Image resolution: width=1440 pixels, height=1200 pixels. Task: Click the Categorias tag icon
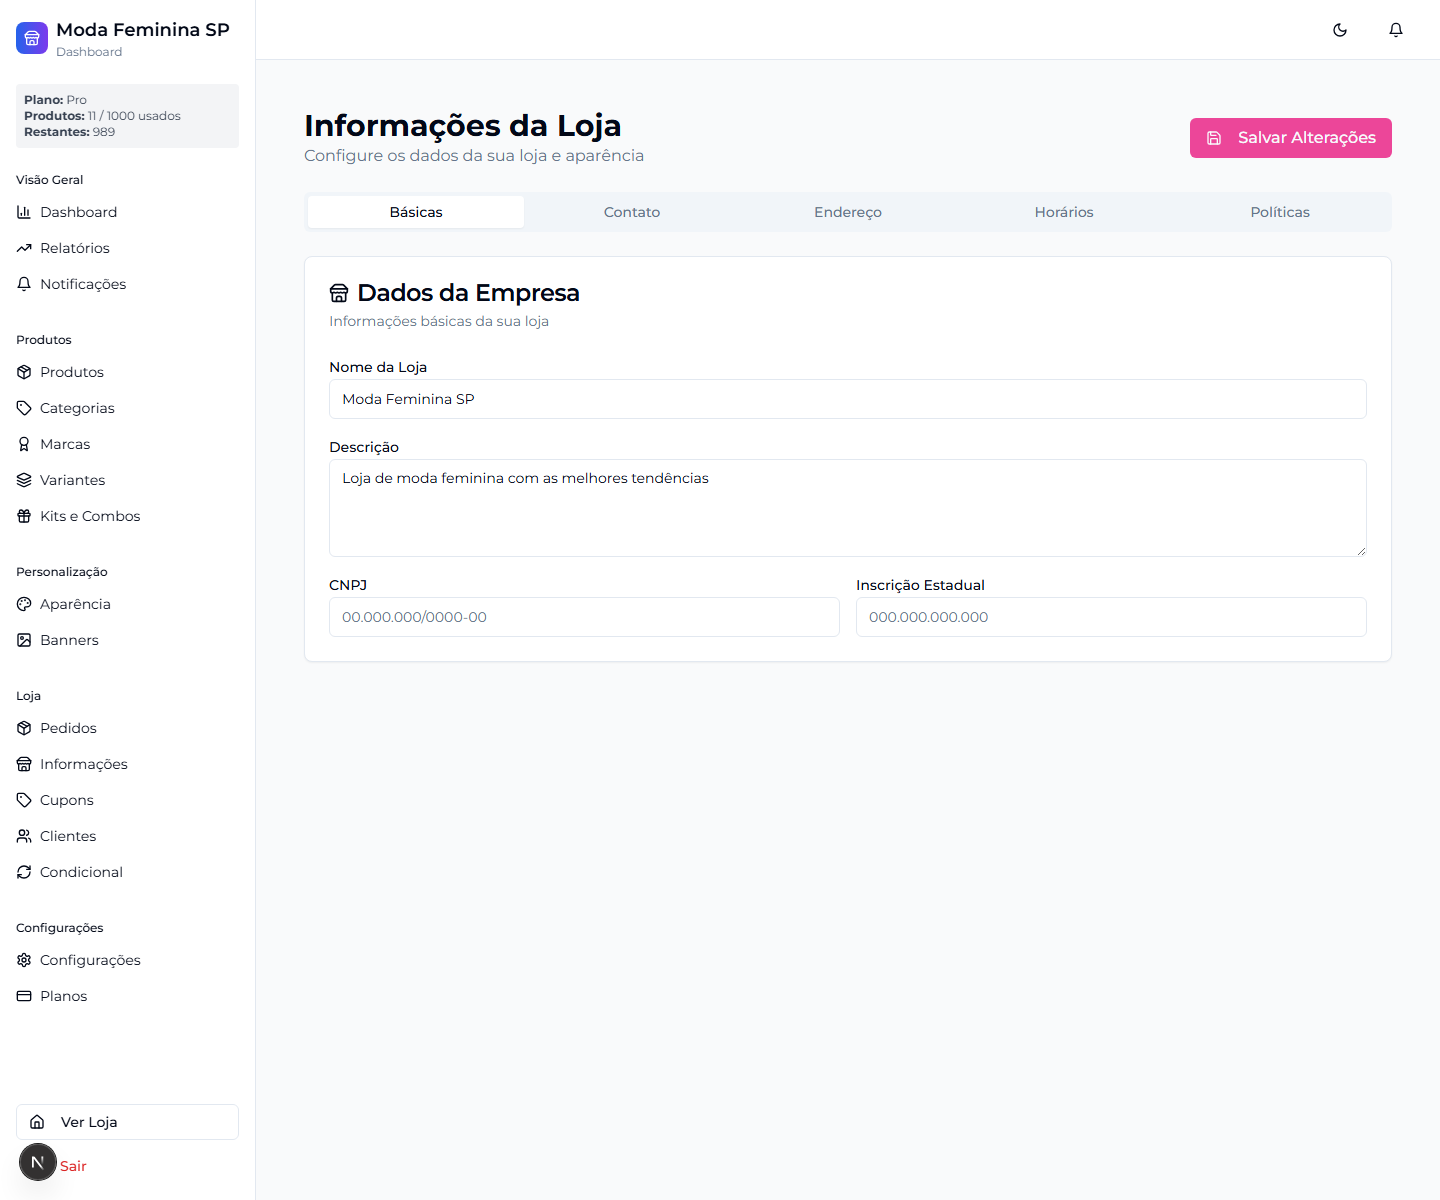point(24,408)
